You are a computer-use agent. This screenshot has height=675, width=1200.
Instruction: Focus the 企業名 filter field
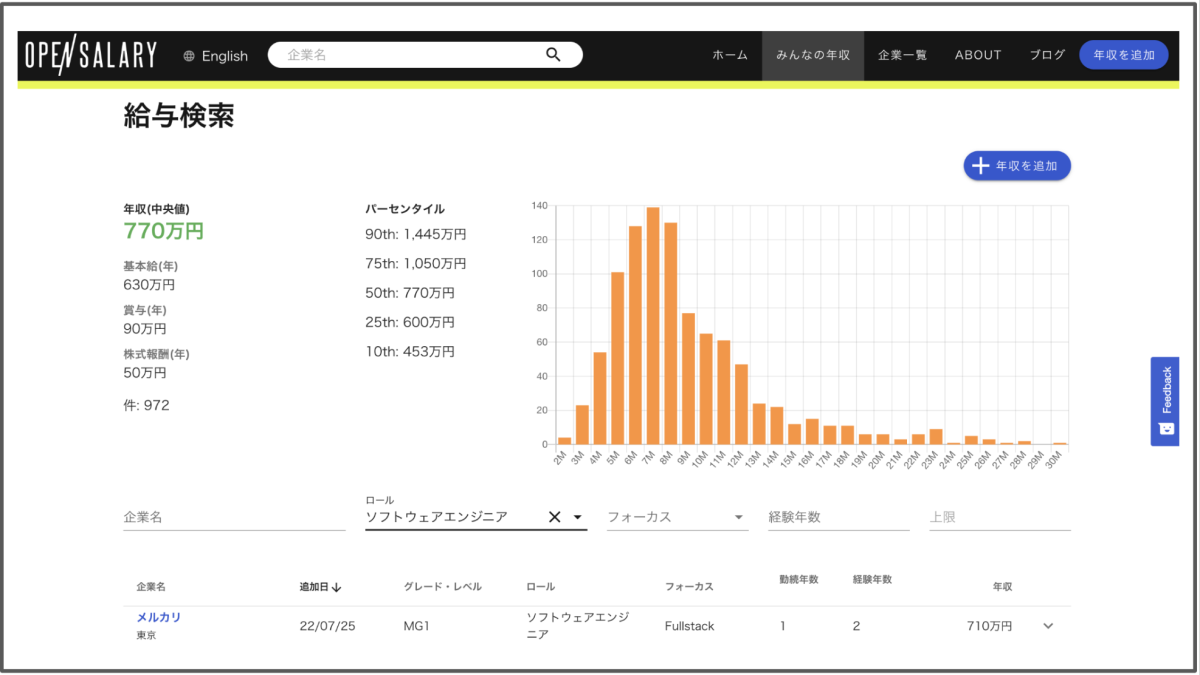click(x=234, y=517)
